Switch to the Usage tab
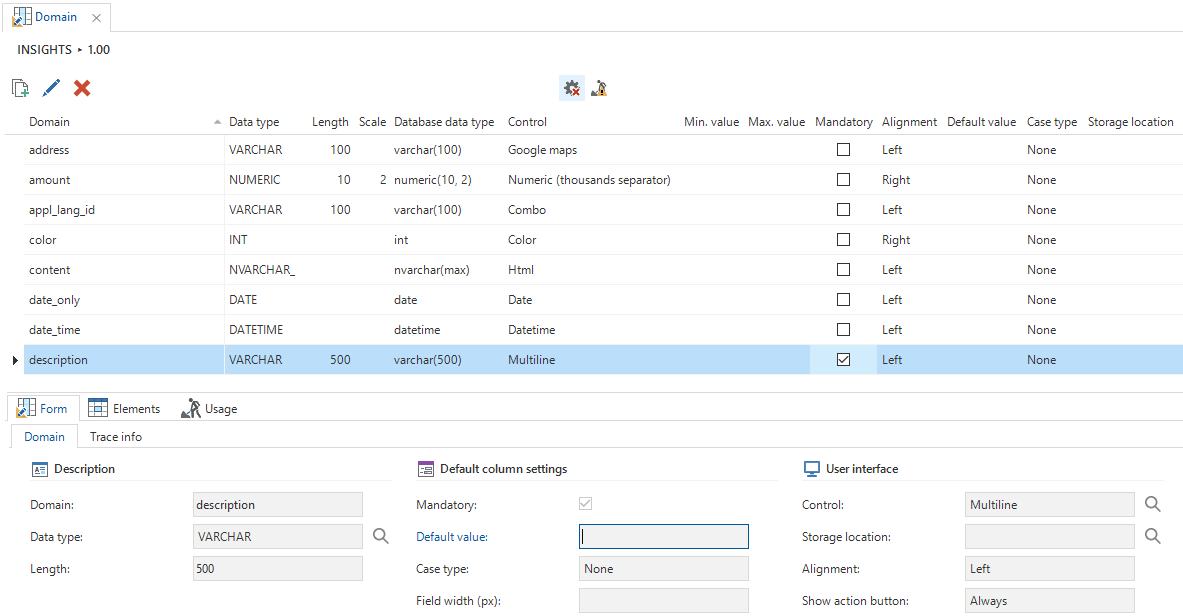The image size is (1183, 616). tap(209, 409)
